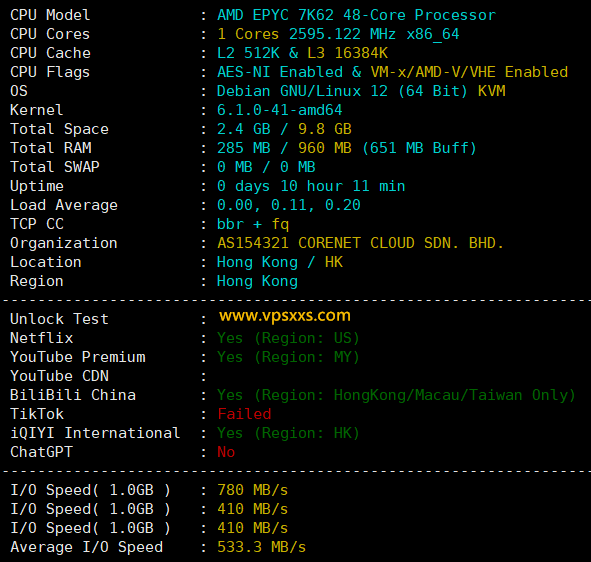The width and height of the screenshot is (591, 562).
Task: Click the kernel version 6.1.0-41-amd64
Action: (280, 110)
